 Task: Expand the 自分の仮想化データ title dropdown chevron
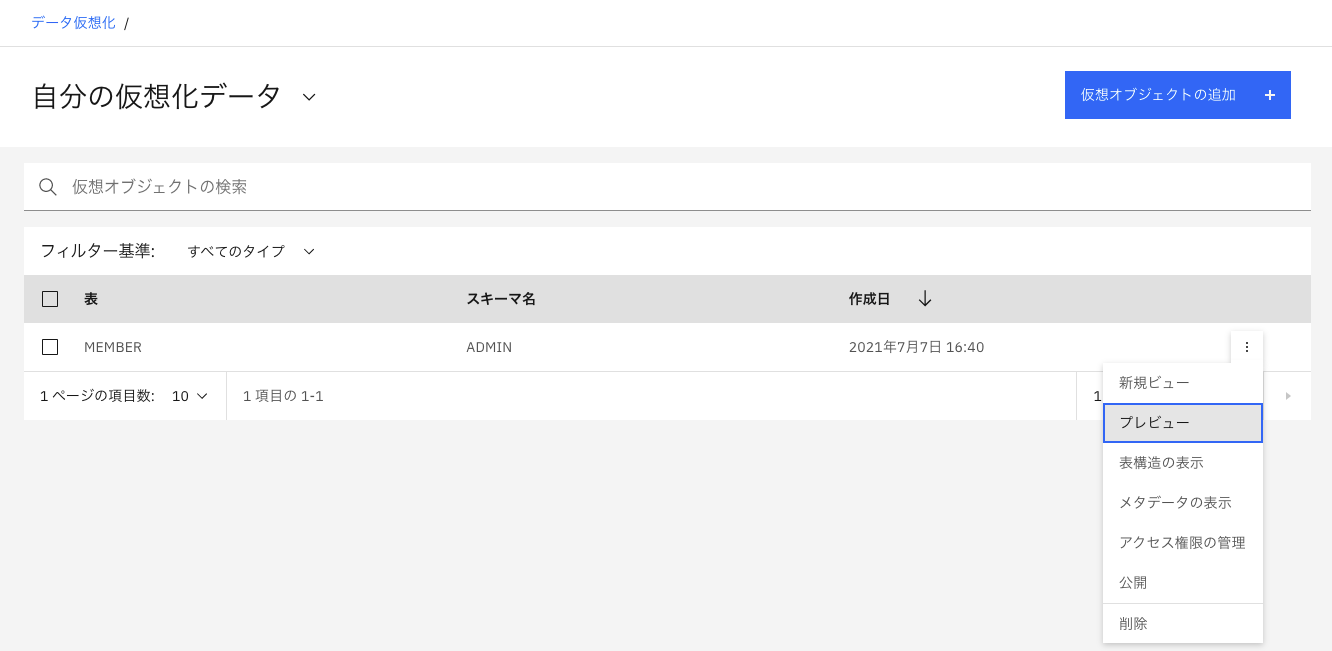coord(309,97)
